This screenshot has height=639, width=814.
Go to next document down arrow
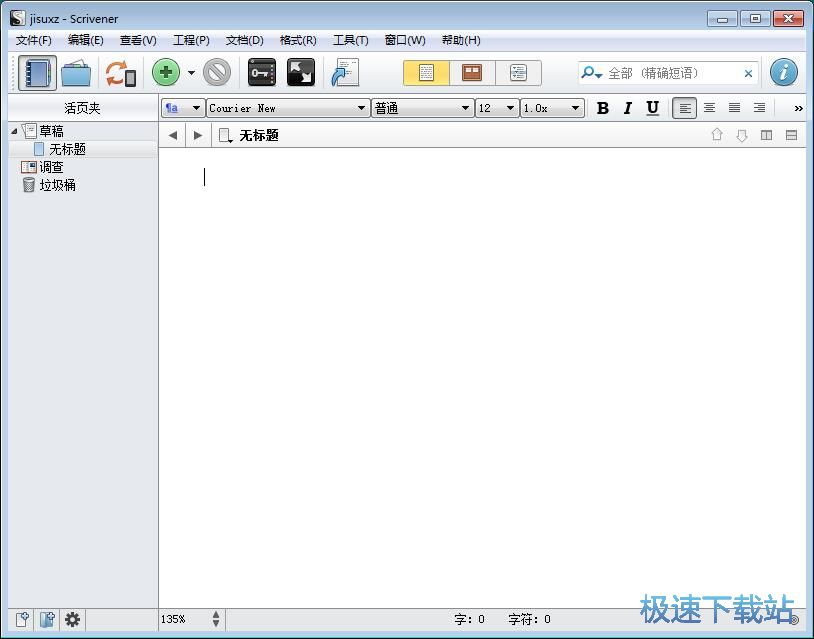742,135
